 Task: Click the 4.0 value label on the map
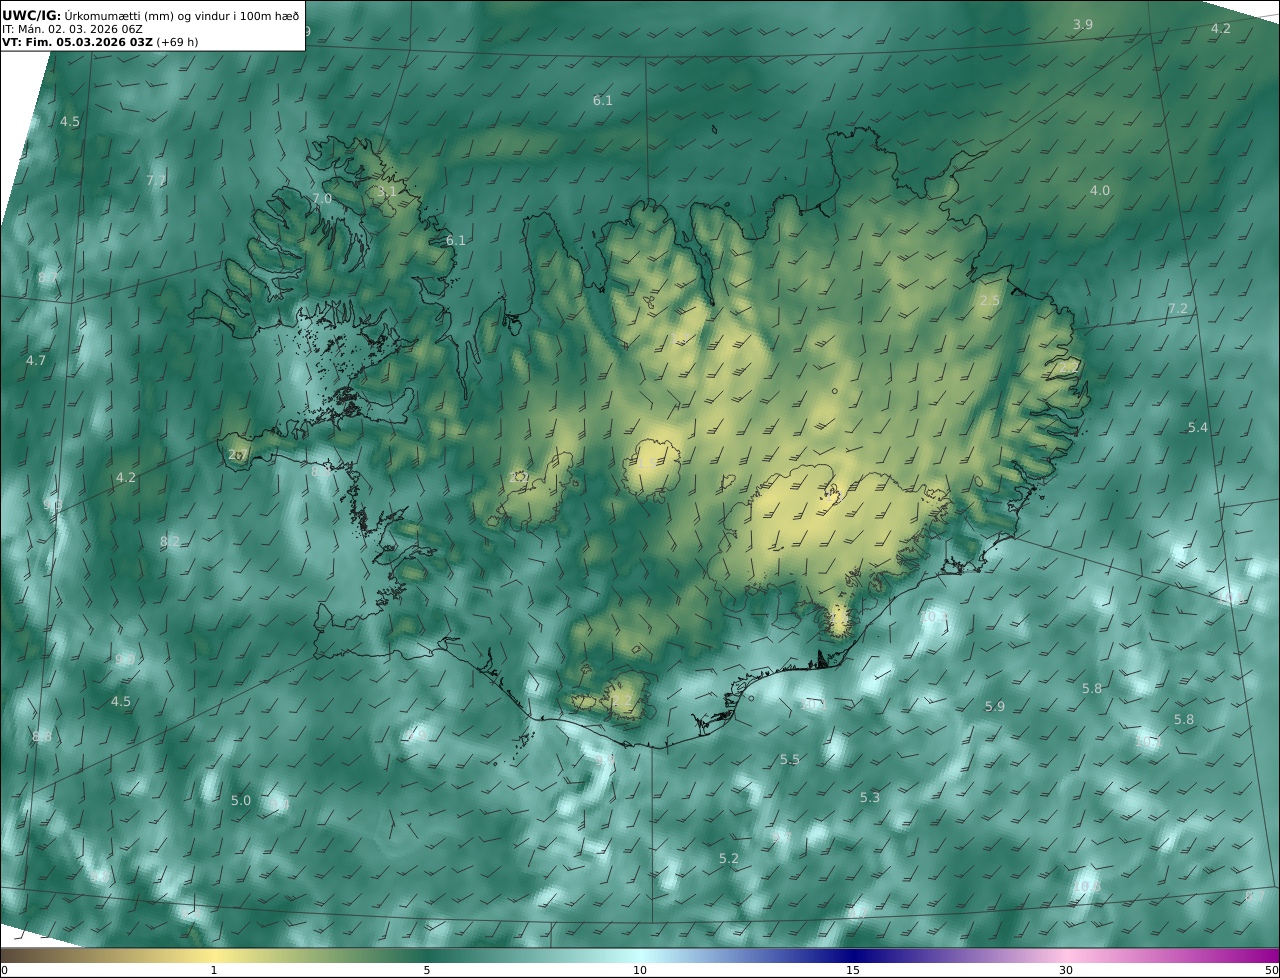pos(1100,190)
